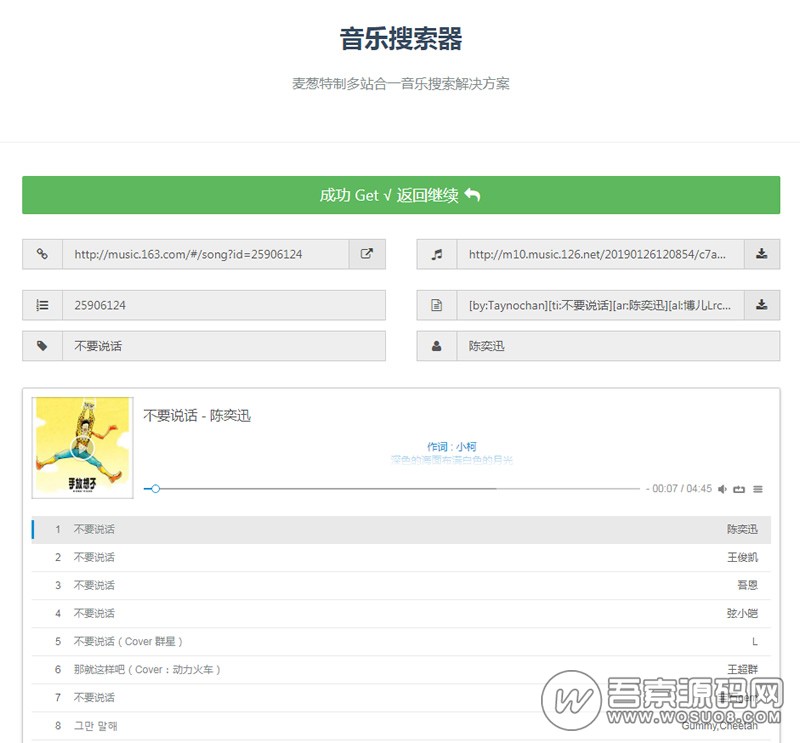The height and width of the screenshot is (743, 800).
Task: Open the song link in a new window
Action: click(x=367, y=254)
